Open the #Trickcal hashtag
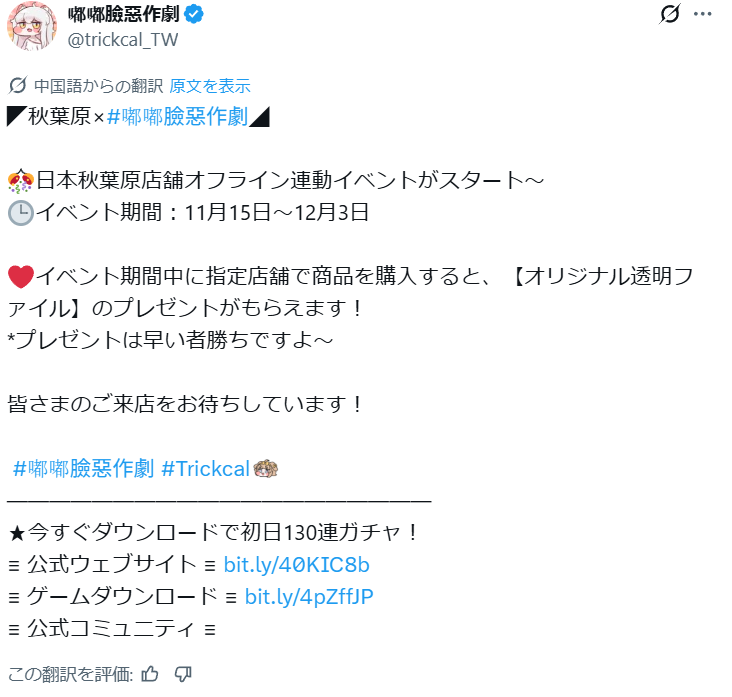The image size is (732, 697). (205, 469)
